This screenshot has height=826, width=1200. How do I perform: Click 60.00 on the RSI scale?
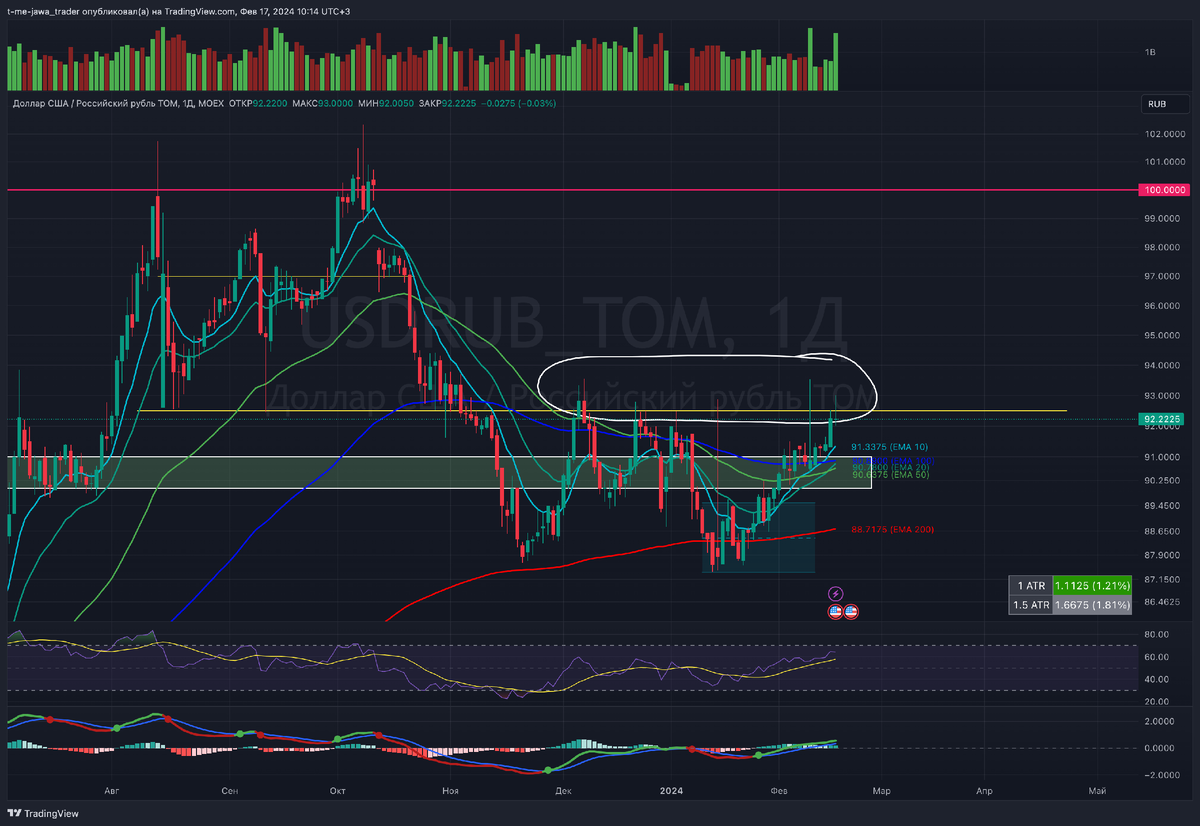(1157, 657)
